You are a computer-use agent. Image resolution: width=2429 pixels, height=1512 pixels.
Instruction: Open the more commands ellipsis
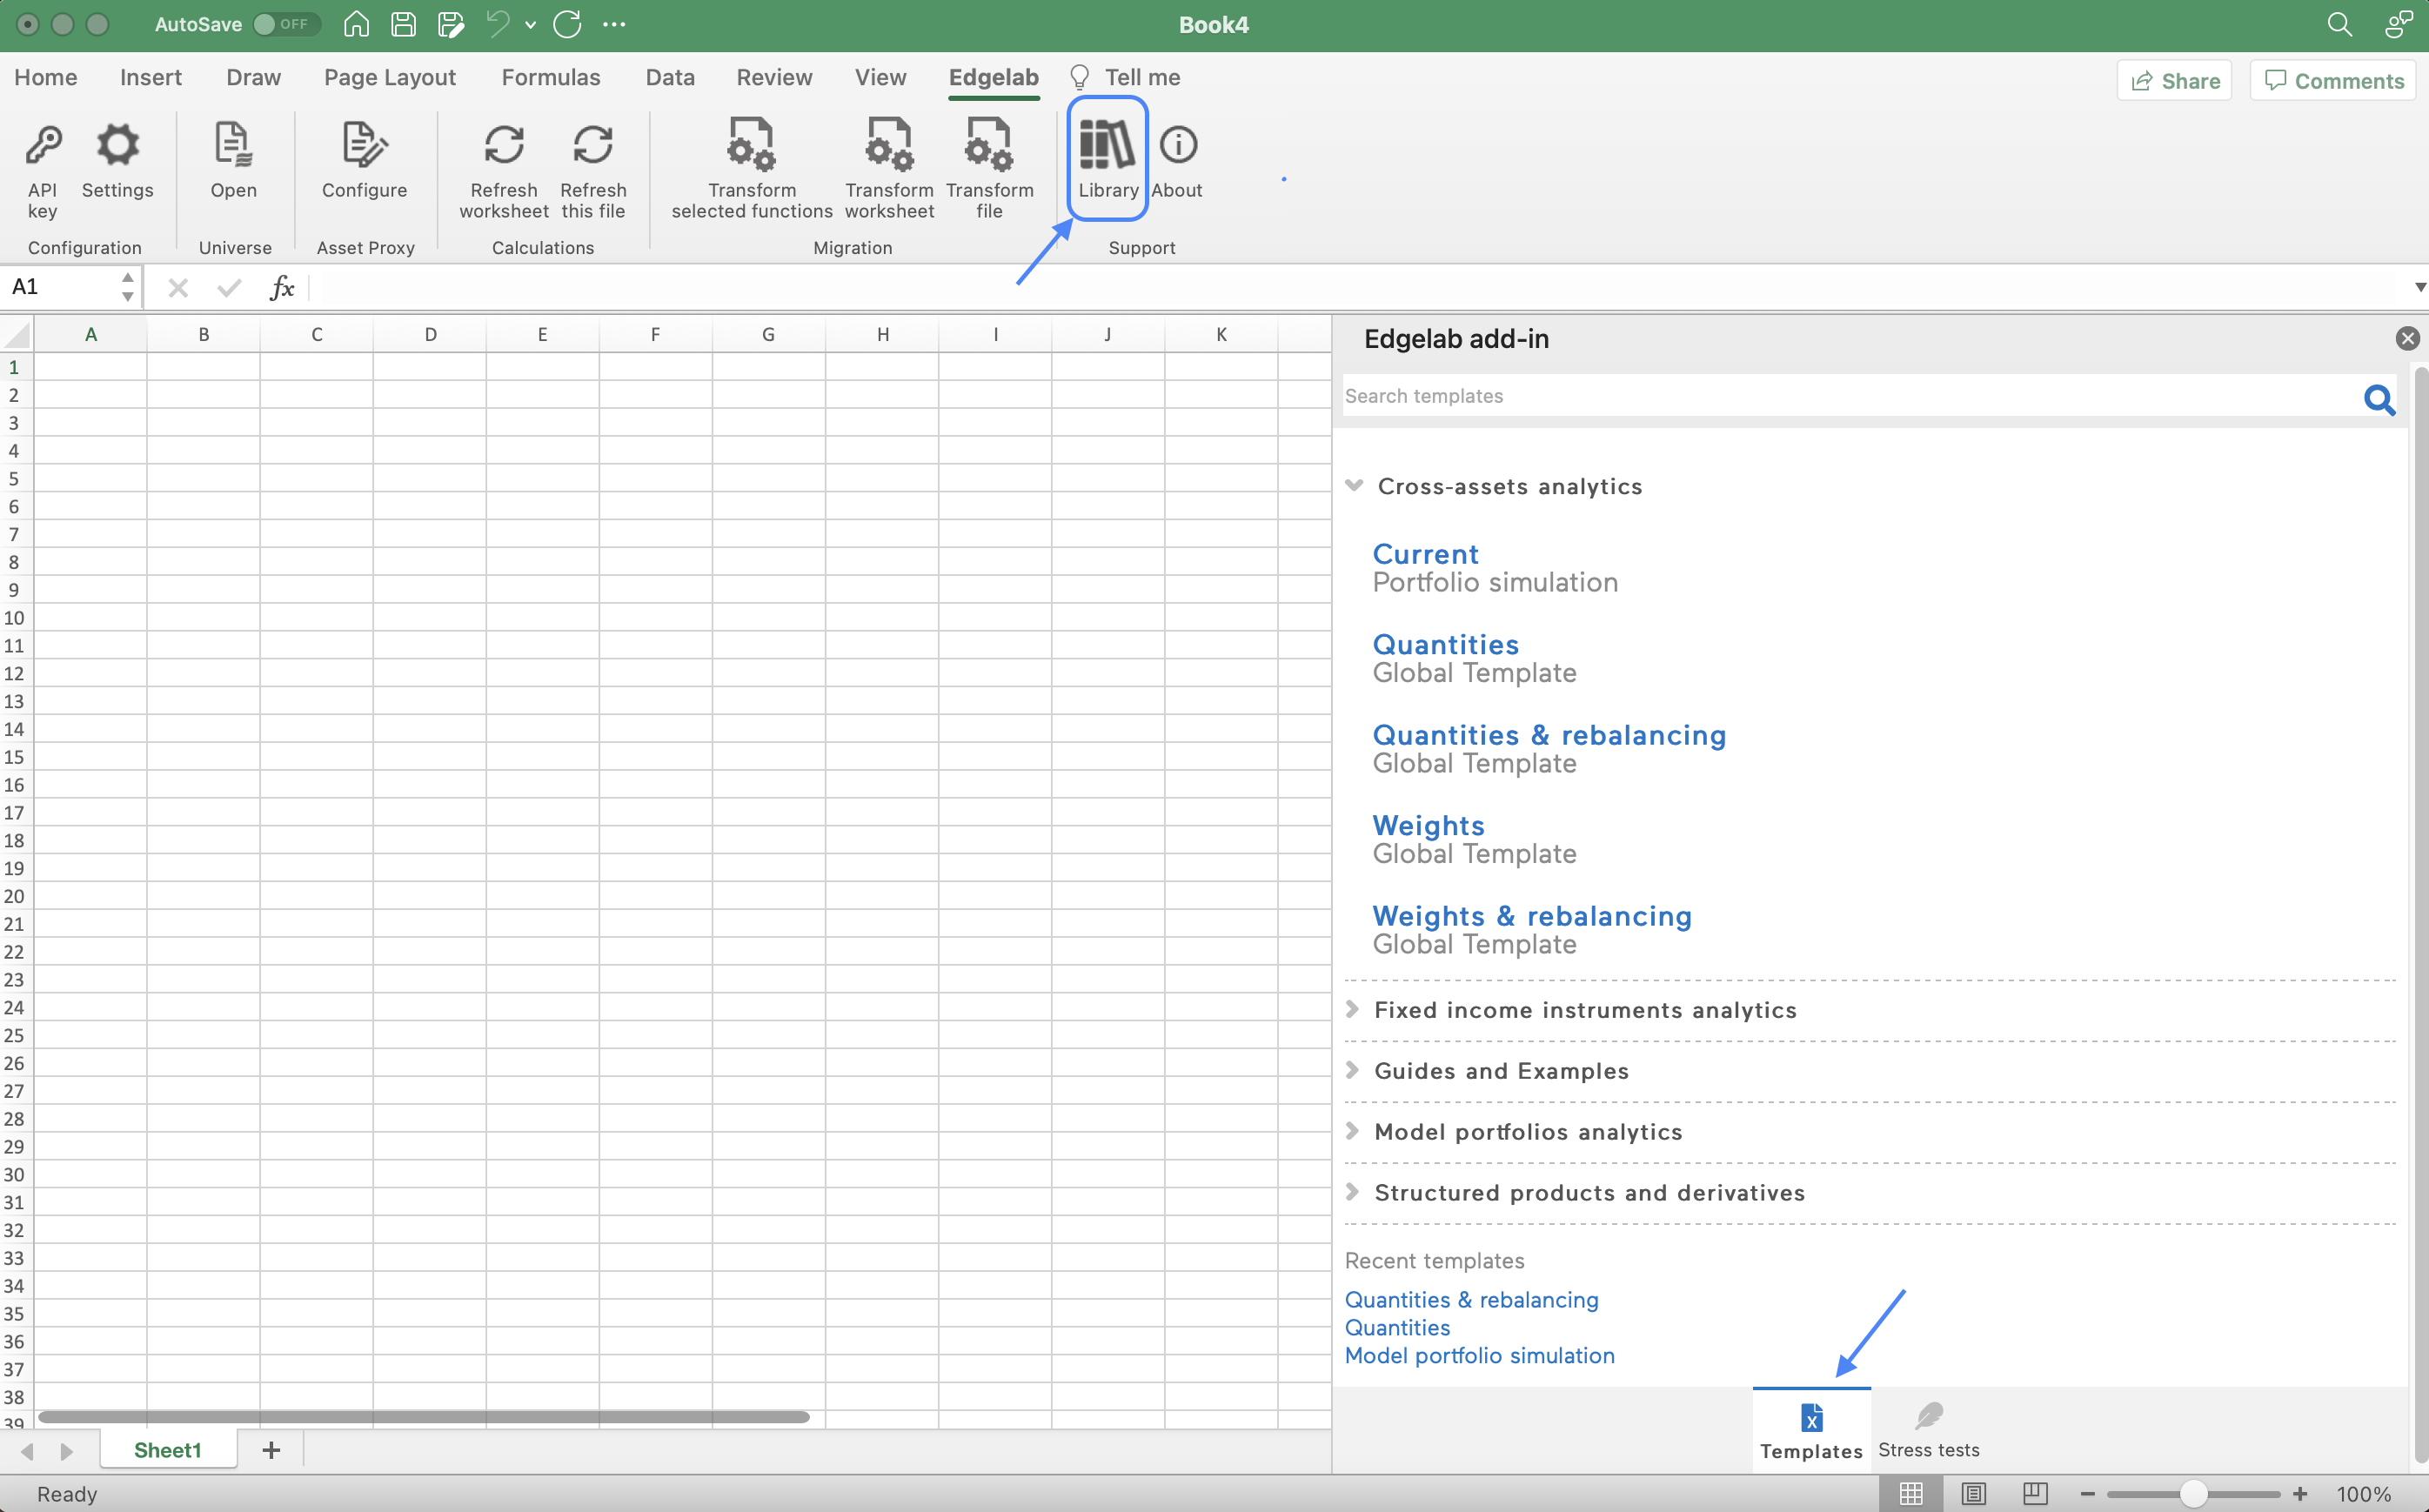pyautogui.click(x=614, y=24)
